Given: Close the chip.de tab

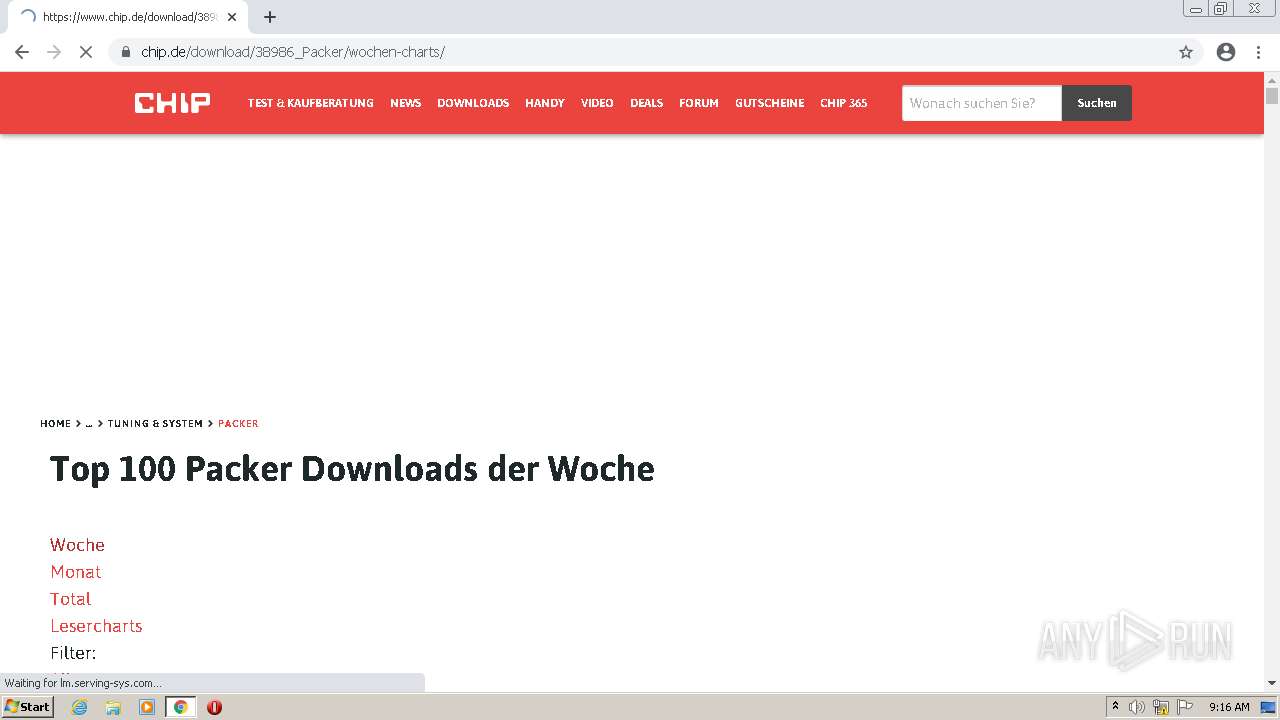Looking at the screenshot, I should click(x=232, y=17).
